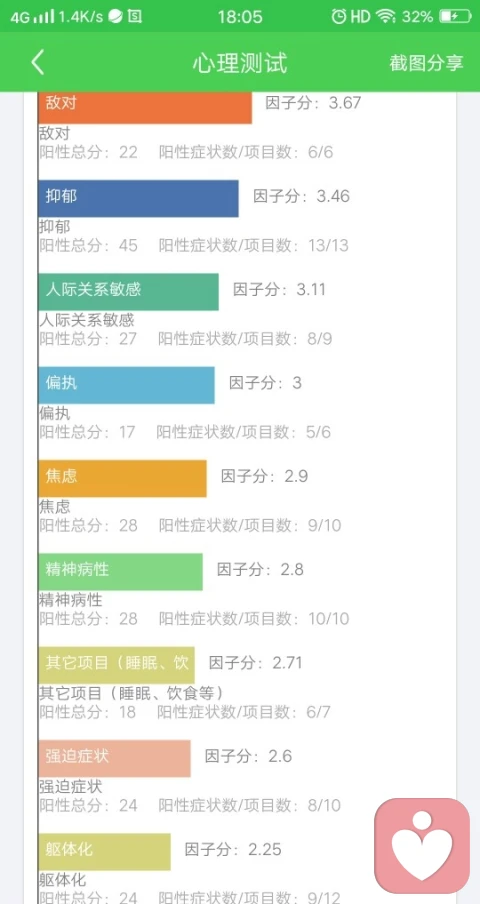Tap the 4G signal strength icon
This screenshot has height=904, width=480.
pyautogui.click(x=32, y=17)
